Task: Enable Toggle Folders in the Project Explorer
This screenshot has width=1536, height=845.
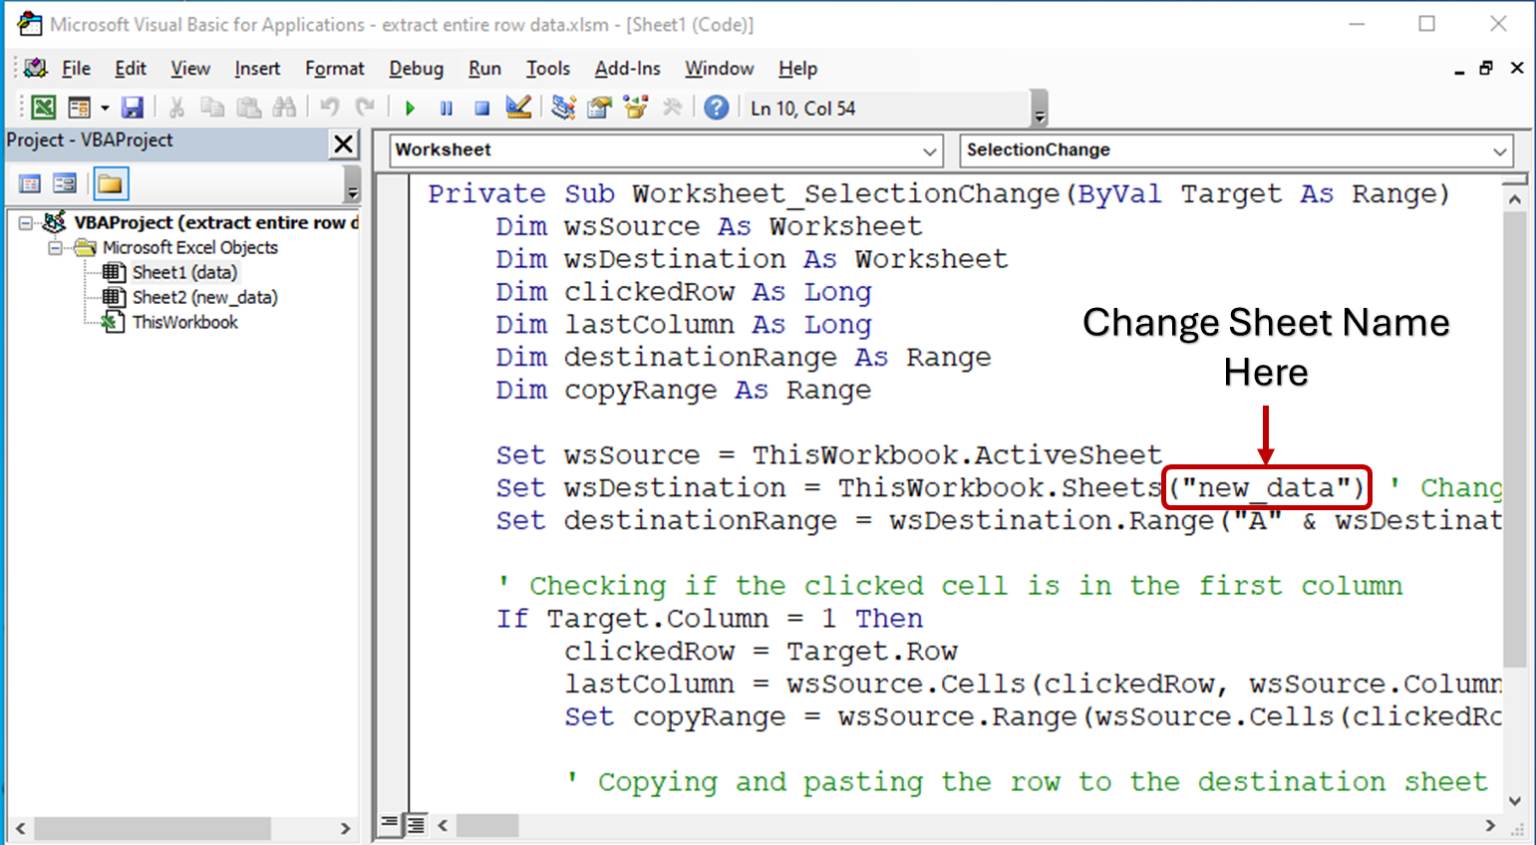Action: [111, 183]
